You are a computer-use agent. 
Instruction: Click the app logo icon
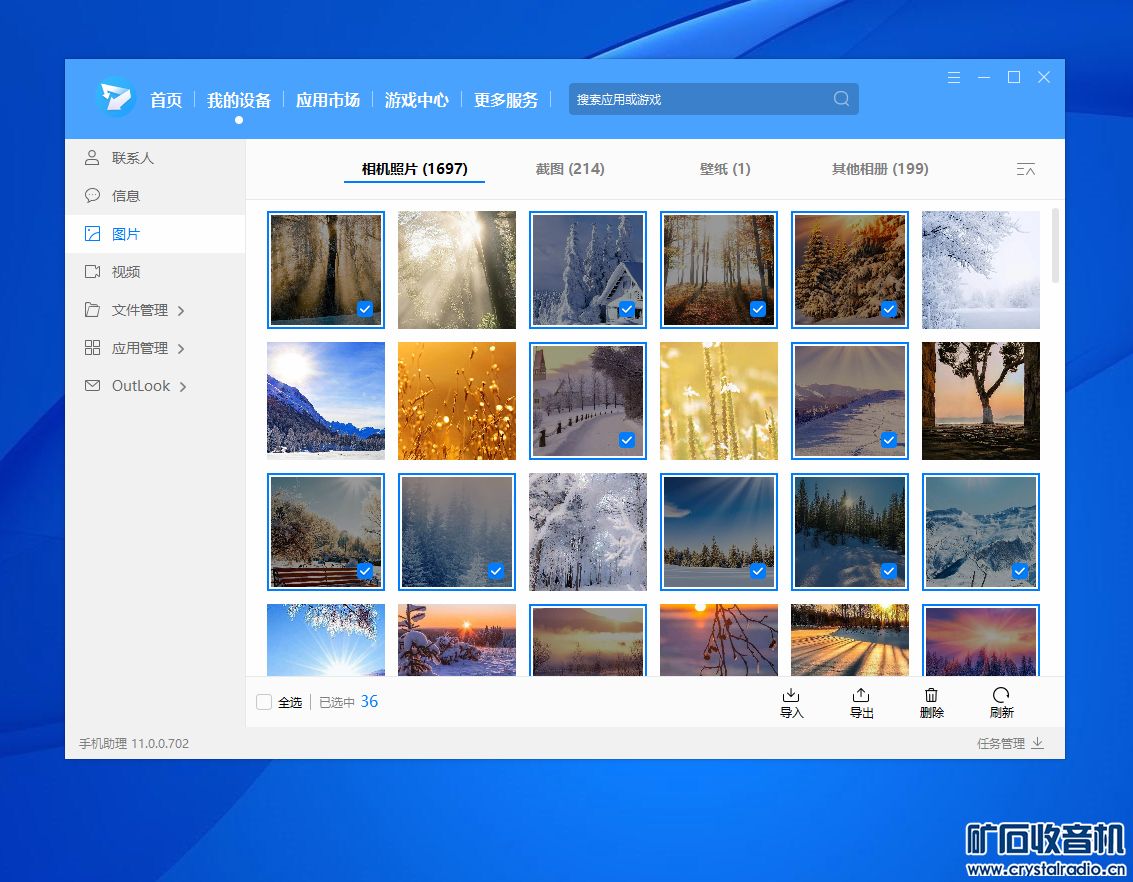116,98
